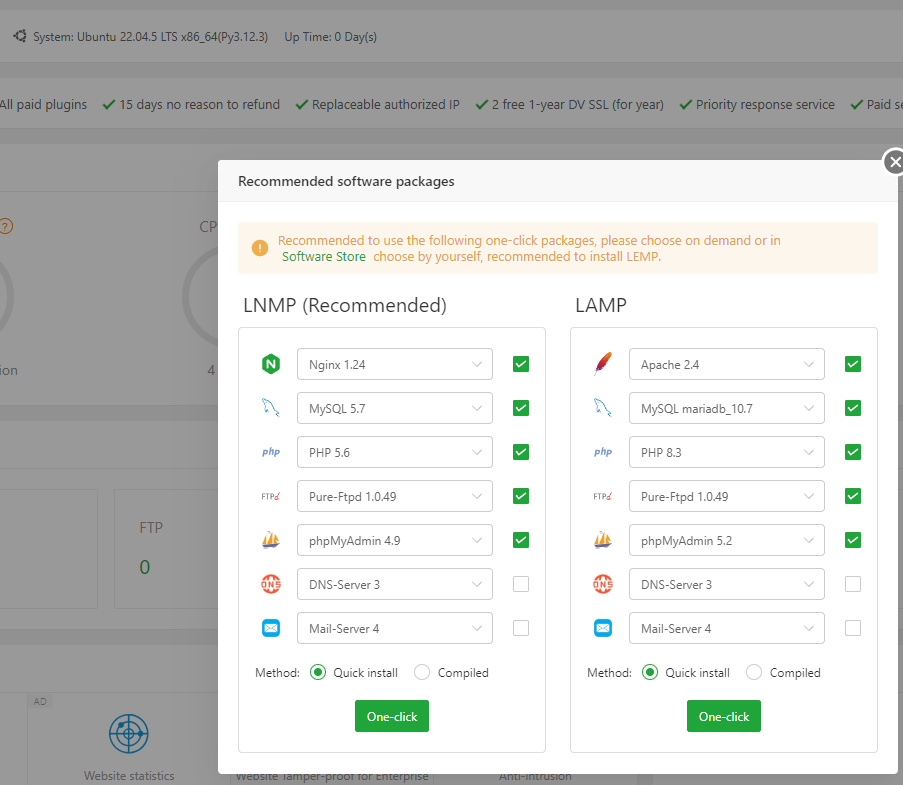Select Quick install method under LAMP
Viewport: 903px width, 785px height.
(650, 673)
